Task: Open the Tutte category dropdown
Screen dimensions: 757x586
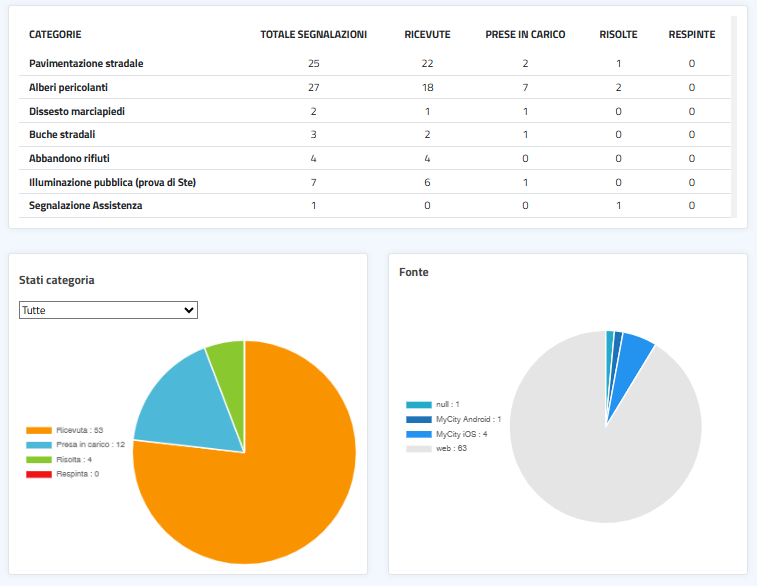Action: 108,311
